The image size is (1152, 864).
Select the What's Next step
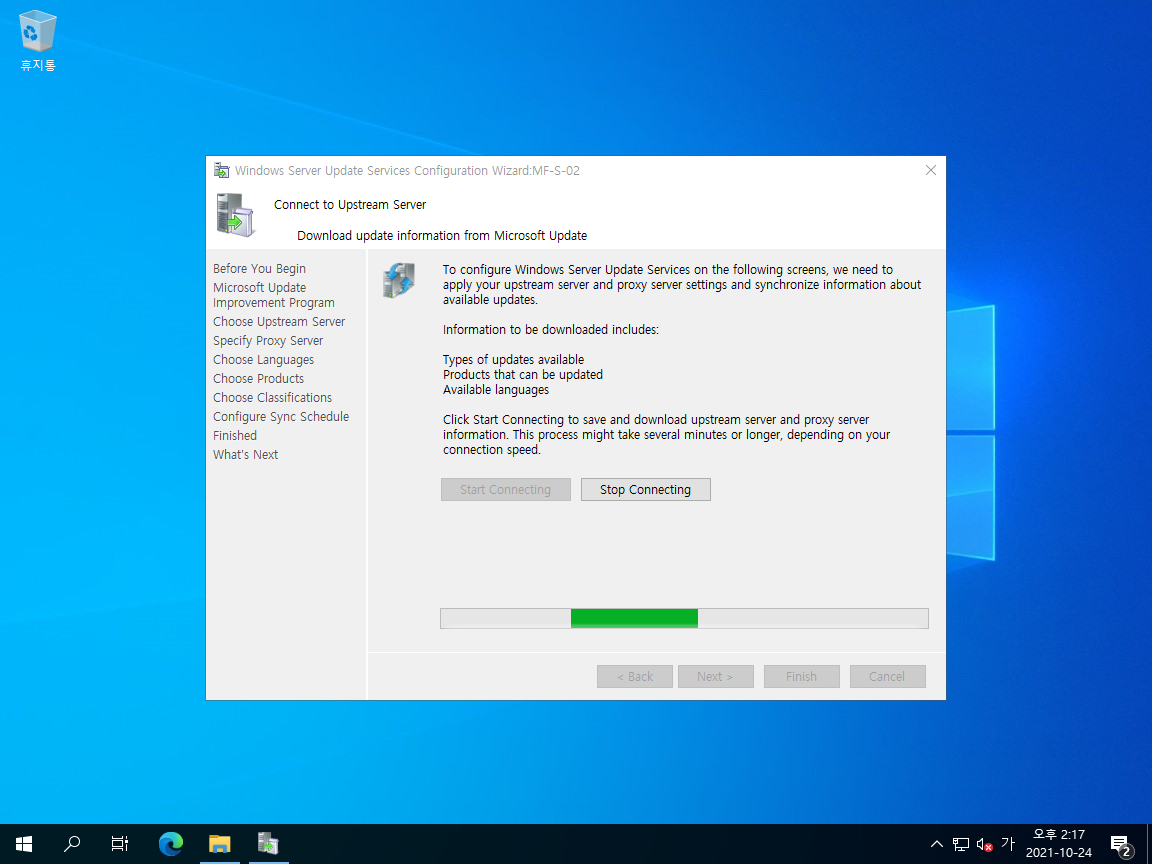point(245,455)
